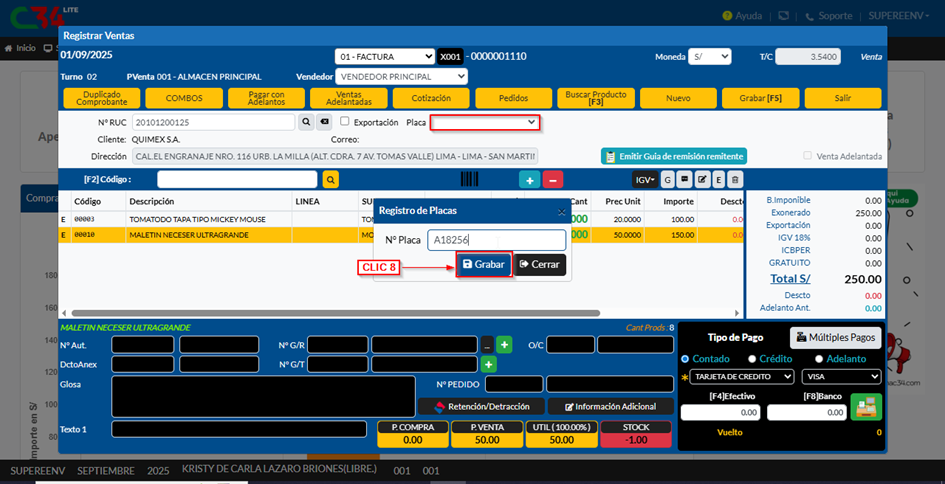Enable the Exportación checkbox
Viewport: 945px width, 484px height.
point(345,122)
